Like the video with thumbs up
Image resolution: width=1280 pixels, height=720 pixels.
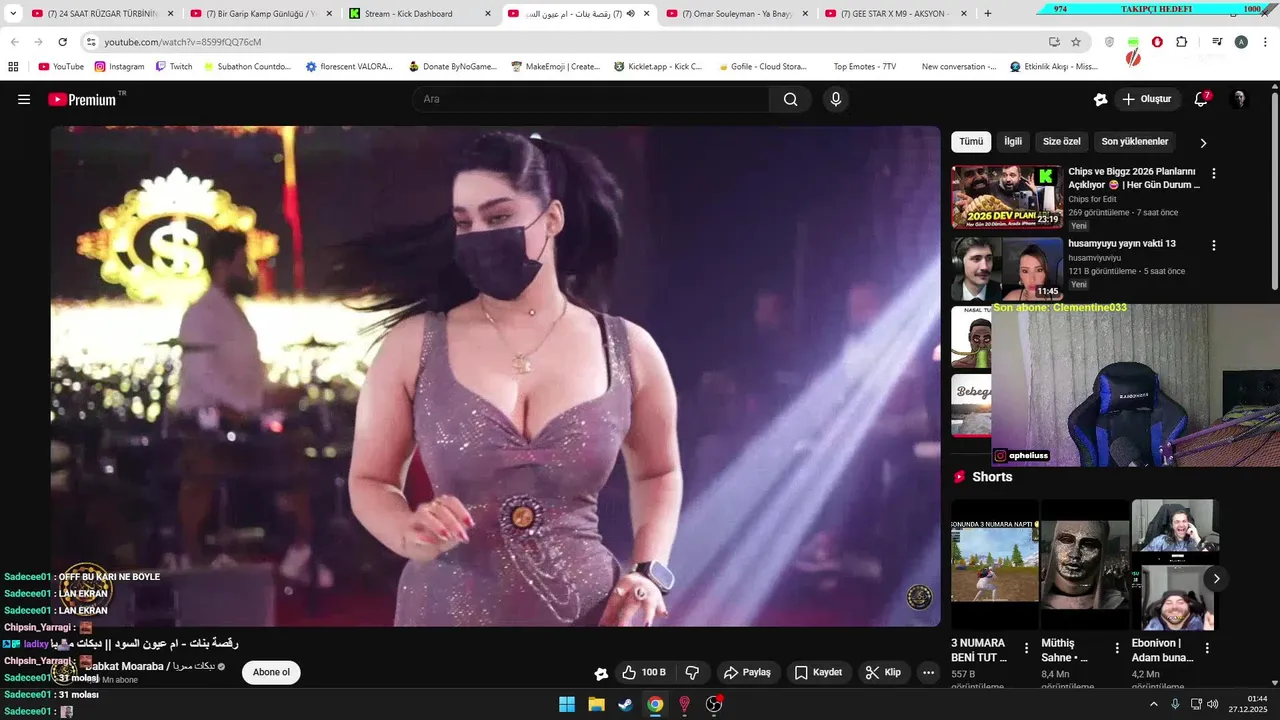point(643,672)
